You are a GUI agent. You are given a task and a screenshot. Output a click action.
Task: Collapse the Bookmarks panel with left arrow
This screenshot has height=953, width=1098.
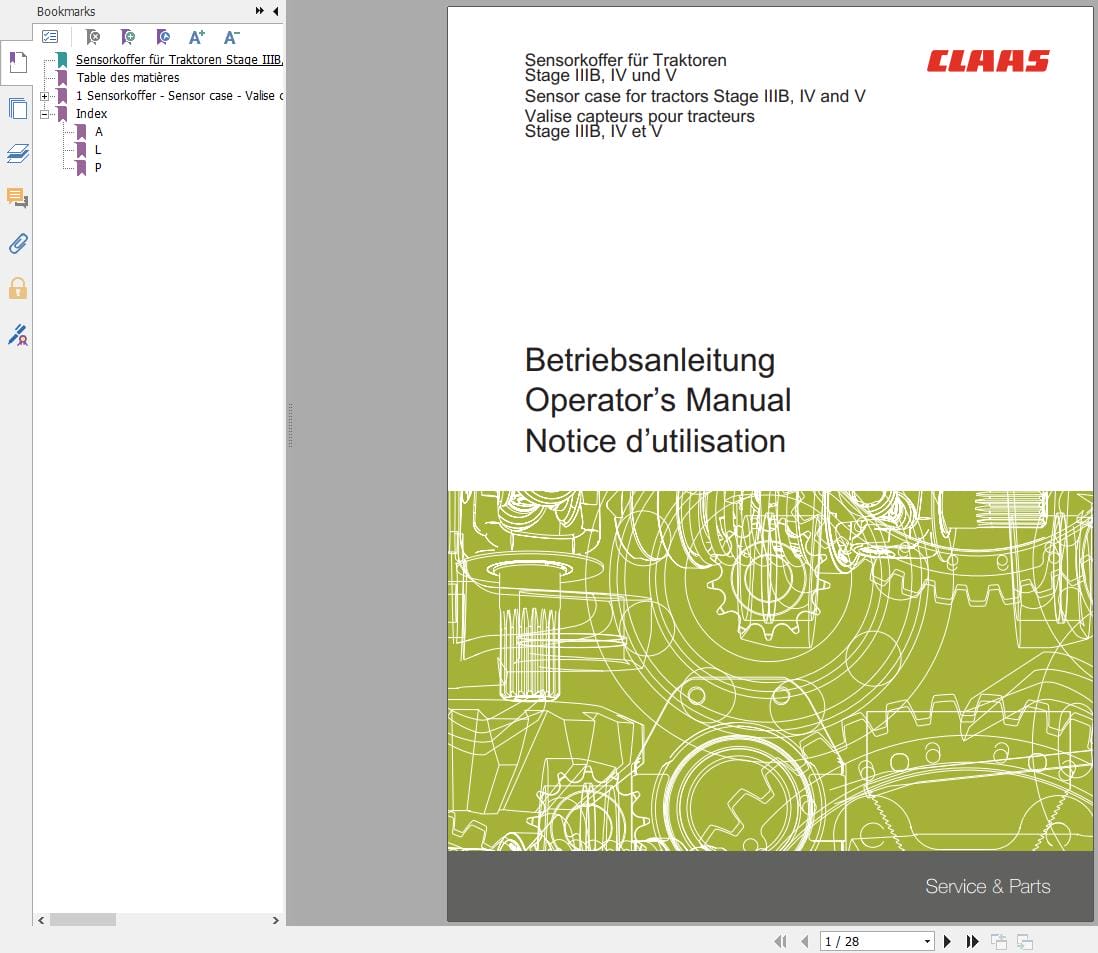coord(275,11)
